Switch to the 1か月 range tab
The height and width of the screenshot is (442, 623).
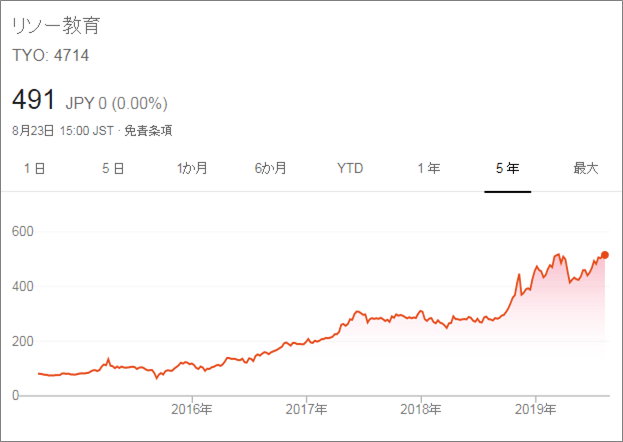click(x=192, y=168)
